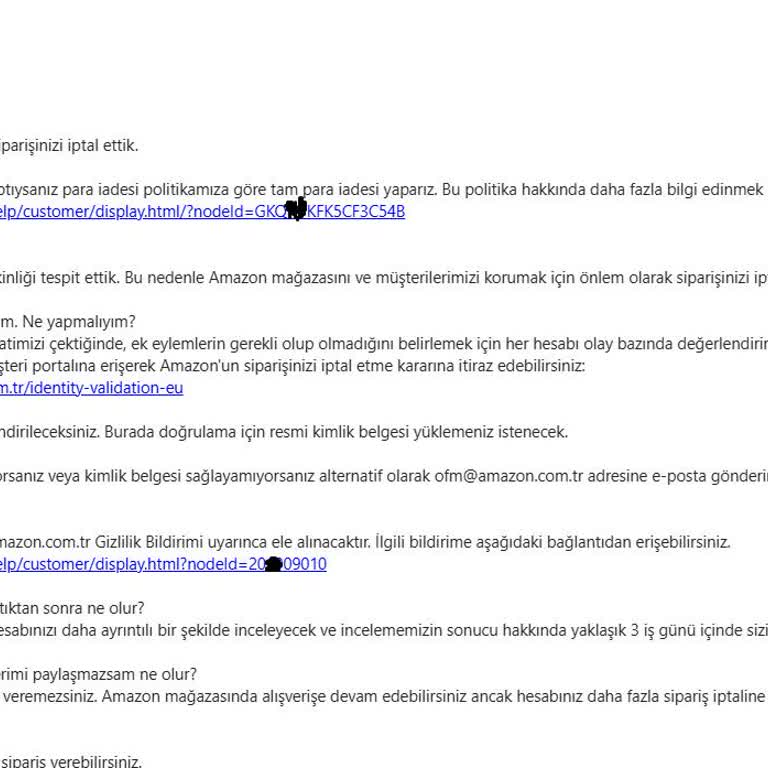Screen dimensions: 768x768
Task: Click the line 'rimi paylaşmazsam ne olur?'
Action: [98, 674]
